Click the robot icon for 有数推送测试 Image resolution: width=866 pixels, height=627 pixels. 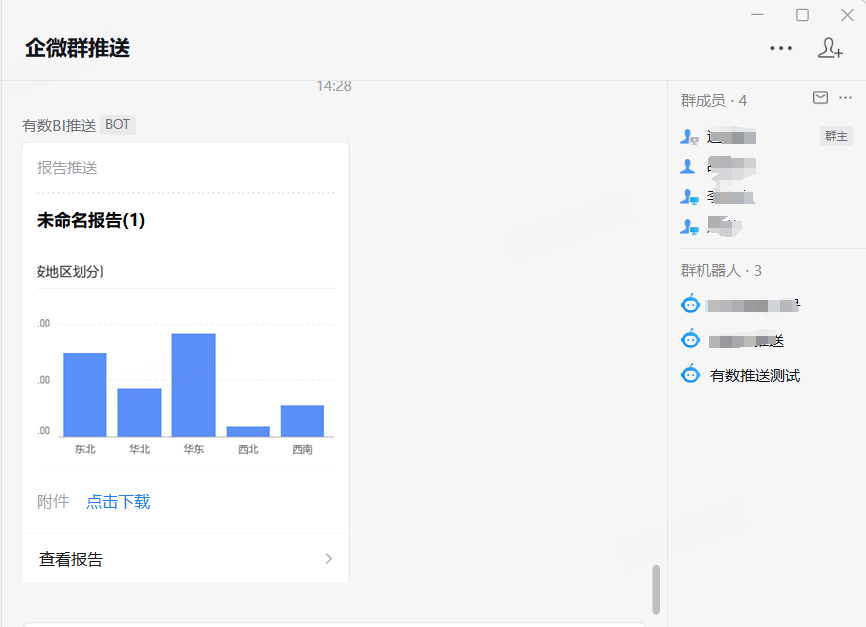690,375
